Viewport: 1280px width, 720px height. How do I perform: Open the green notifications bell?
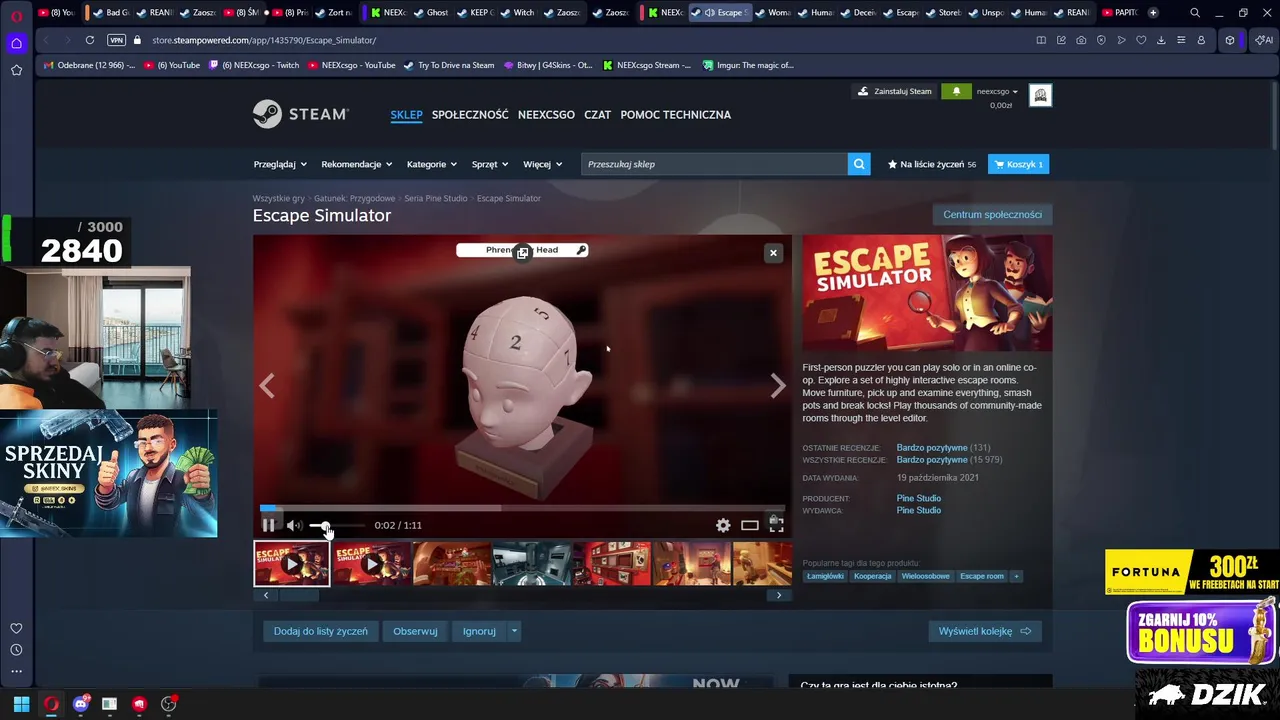pyautogui.click(x=956, y=91)
